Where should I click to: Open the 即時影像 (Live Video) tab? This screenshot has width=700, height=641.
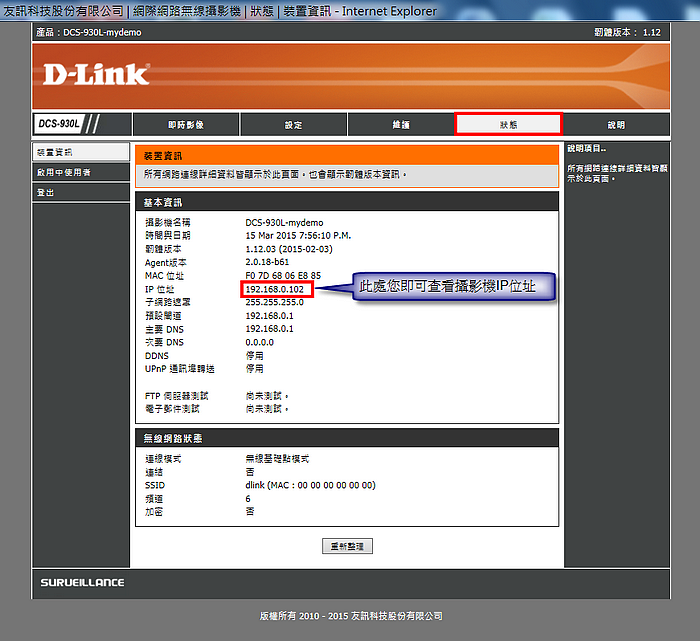186,125
